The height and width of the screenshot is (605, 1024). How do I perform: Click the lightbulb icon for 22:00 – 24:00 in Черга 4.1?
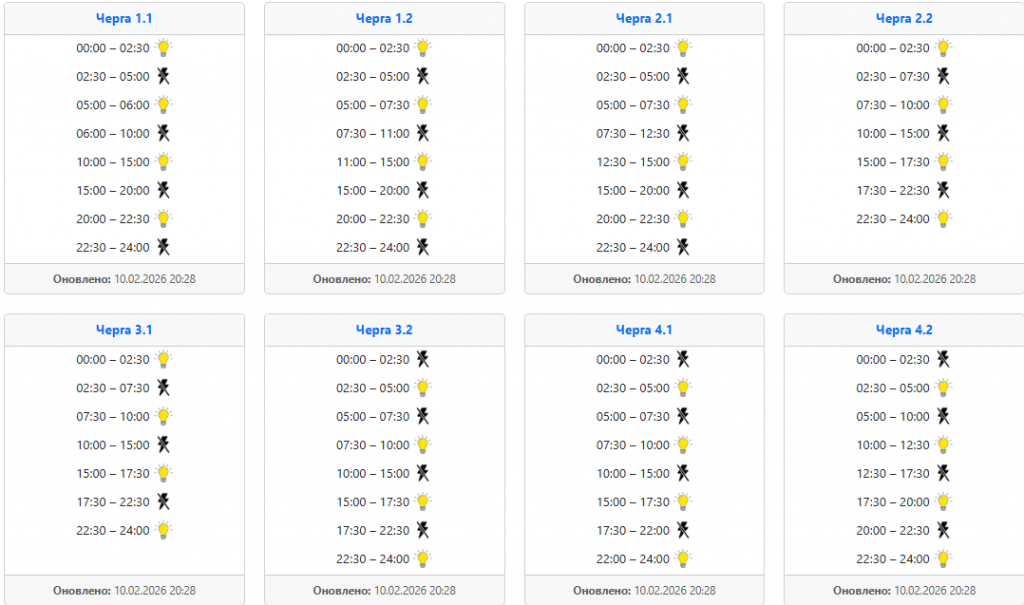click(683, 558)
